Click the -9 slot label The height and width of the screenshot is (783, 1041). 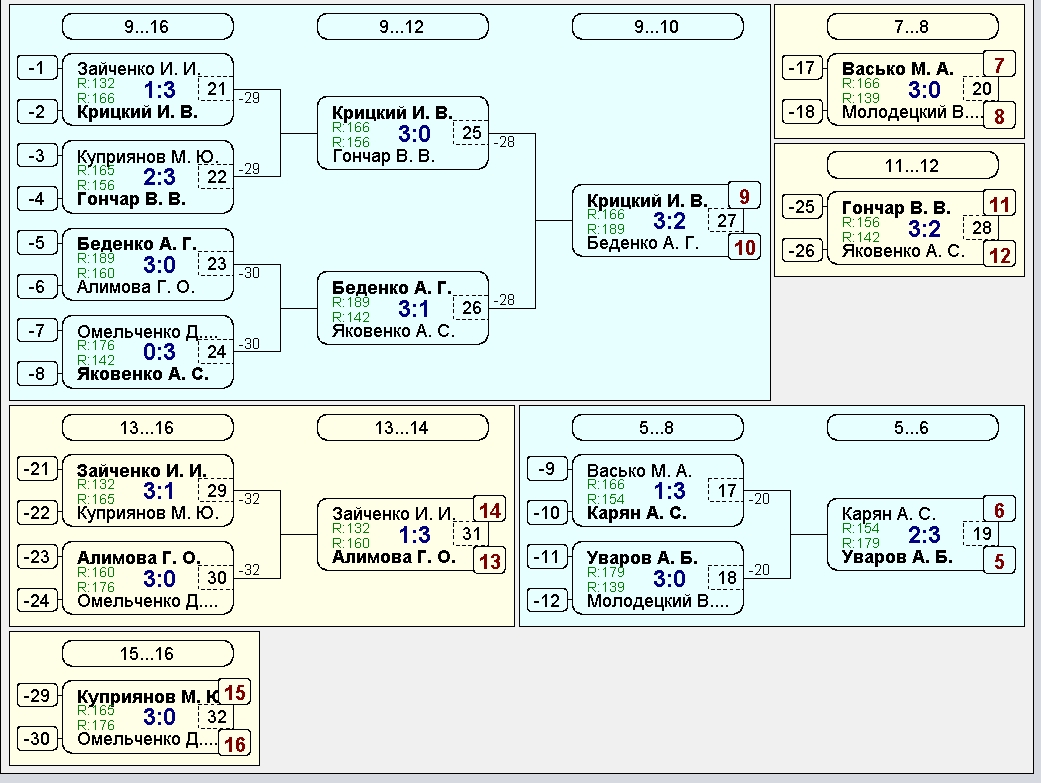pyautogui.click(x=547, y=468)
